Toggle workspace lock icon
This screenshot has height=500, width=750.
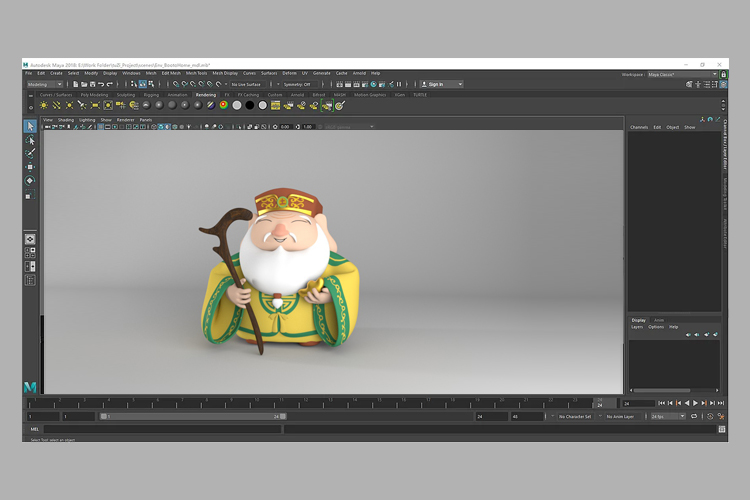724,74
